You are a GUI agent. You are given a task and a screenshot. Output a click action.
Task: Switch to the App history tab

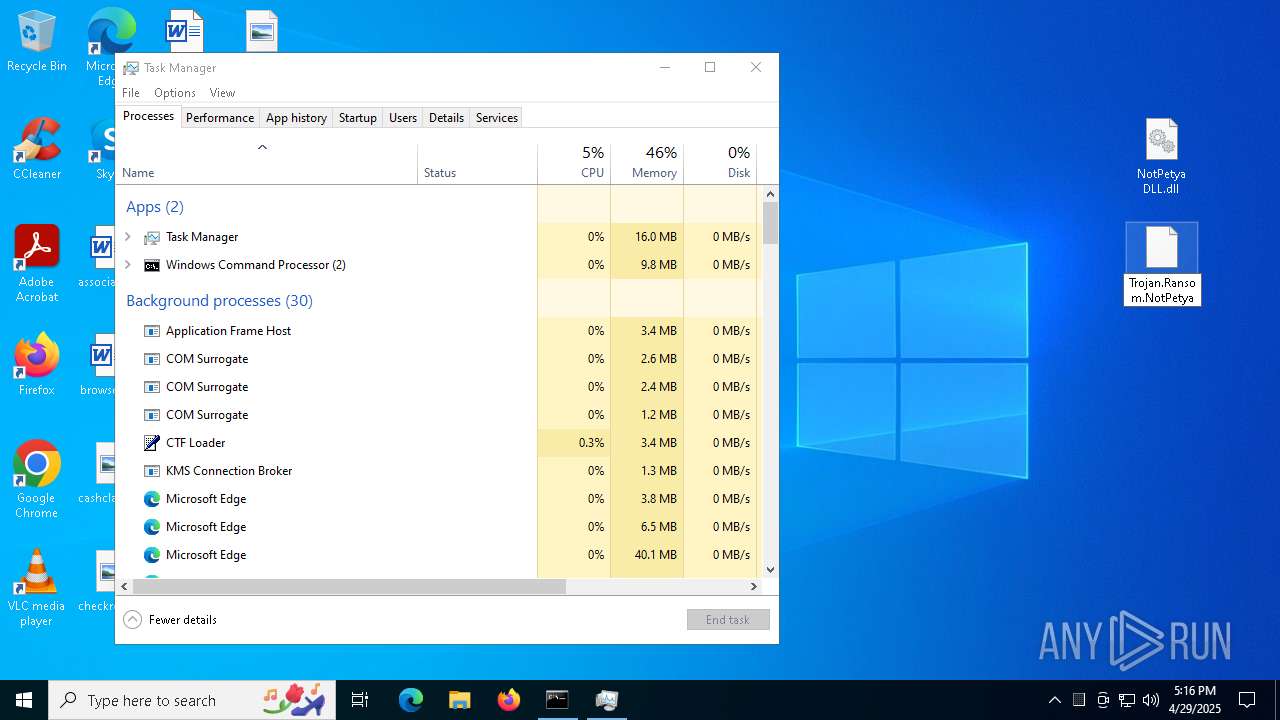[x=296, y=118]
